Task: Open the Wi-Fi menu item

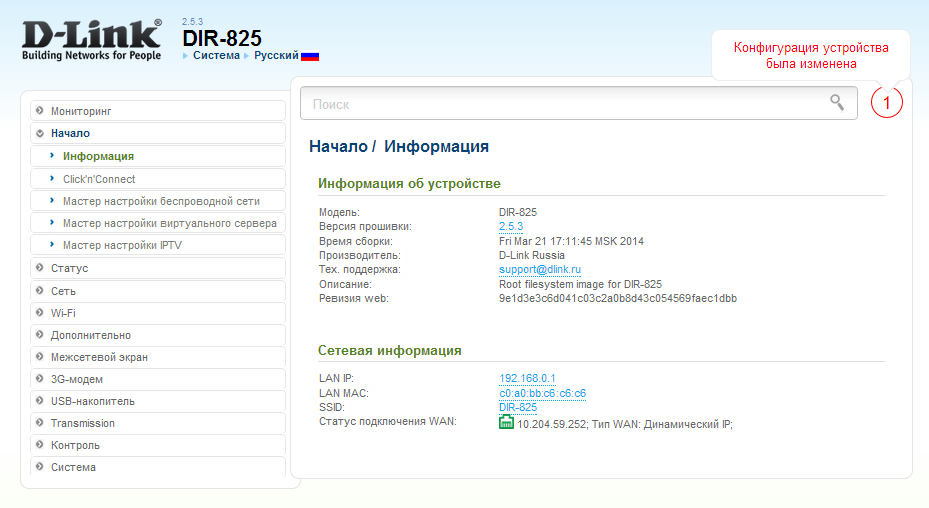Action: click(158, 313)
